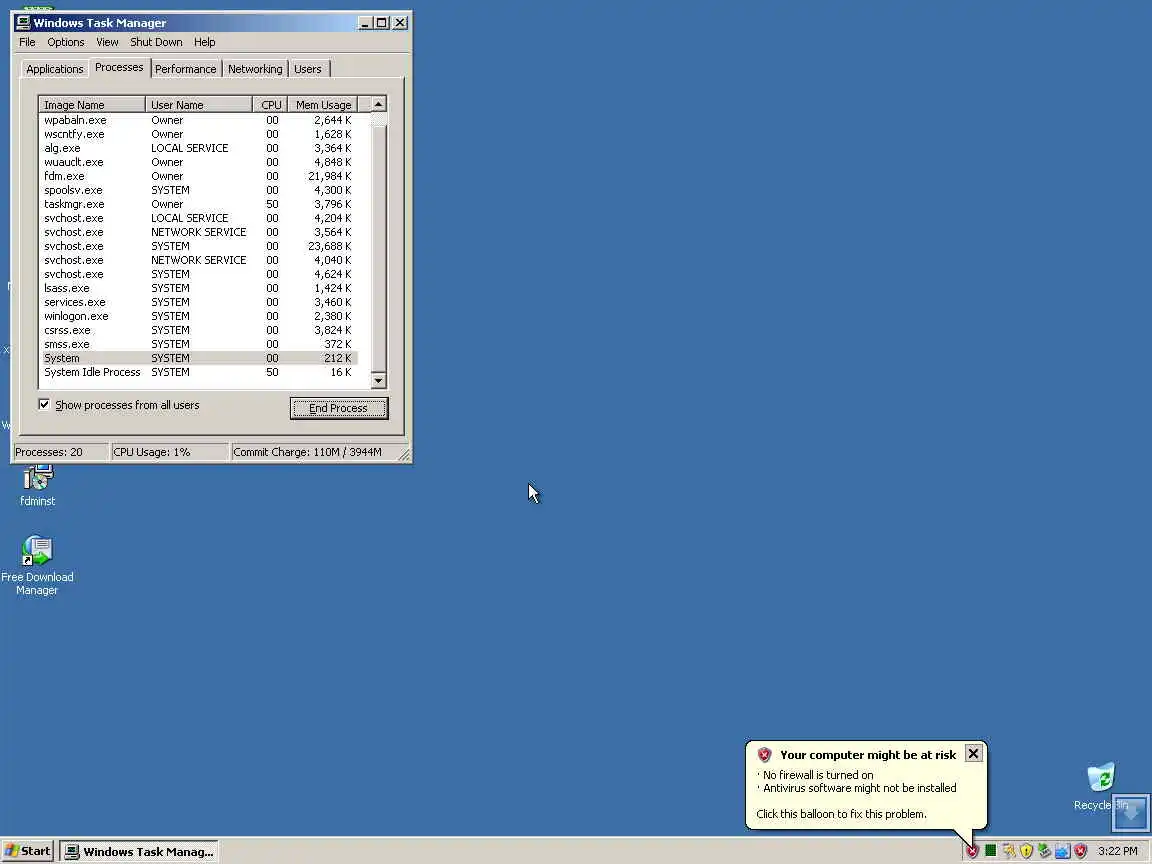This screenshot has width=1152, height=864.
Task: Click the Commit Charge status bar entry
Action: tap(314, 452)
